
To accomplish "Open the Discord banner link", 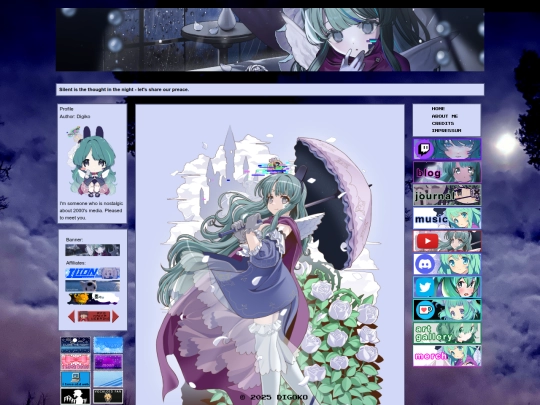I will point(447,264).
